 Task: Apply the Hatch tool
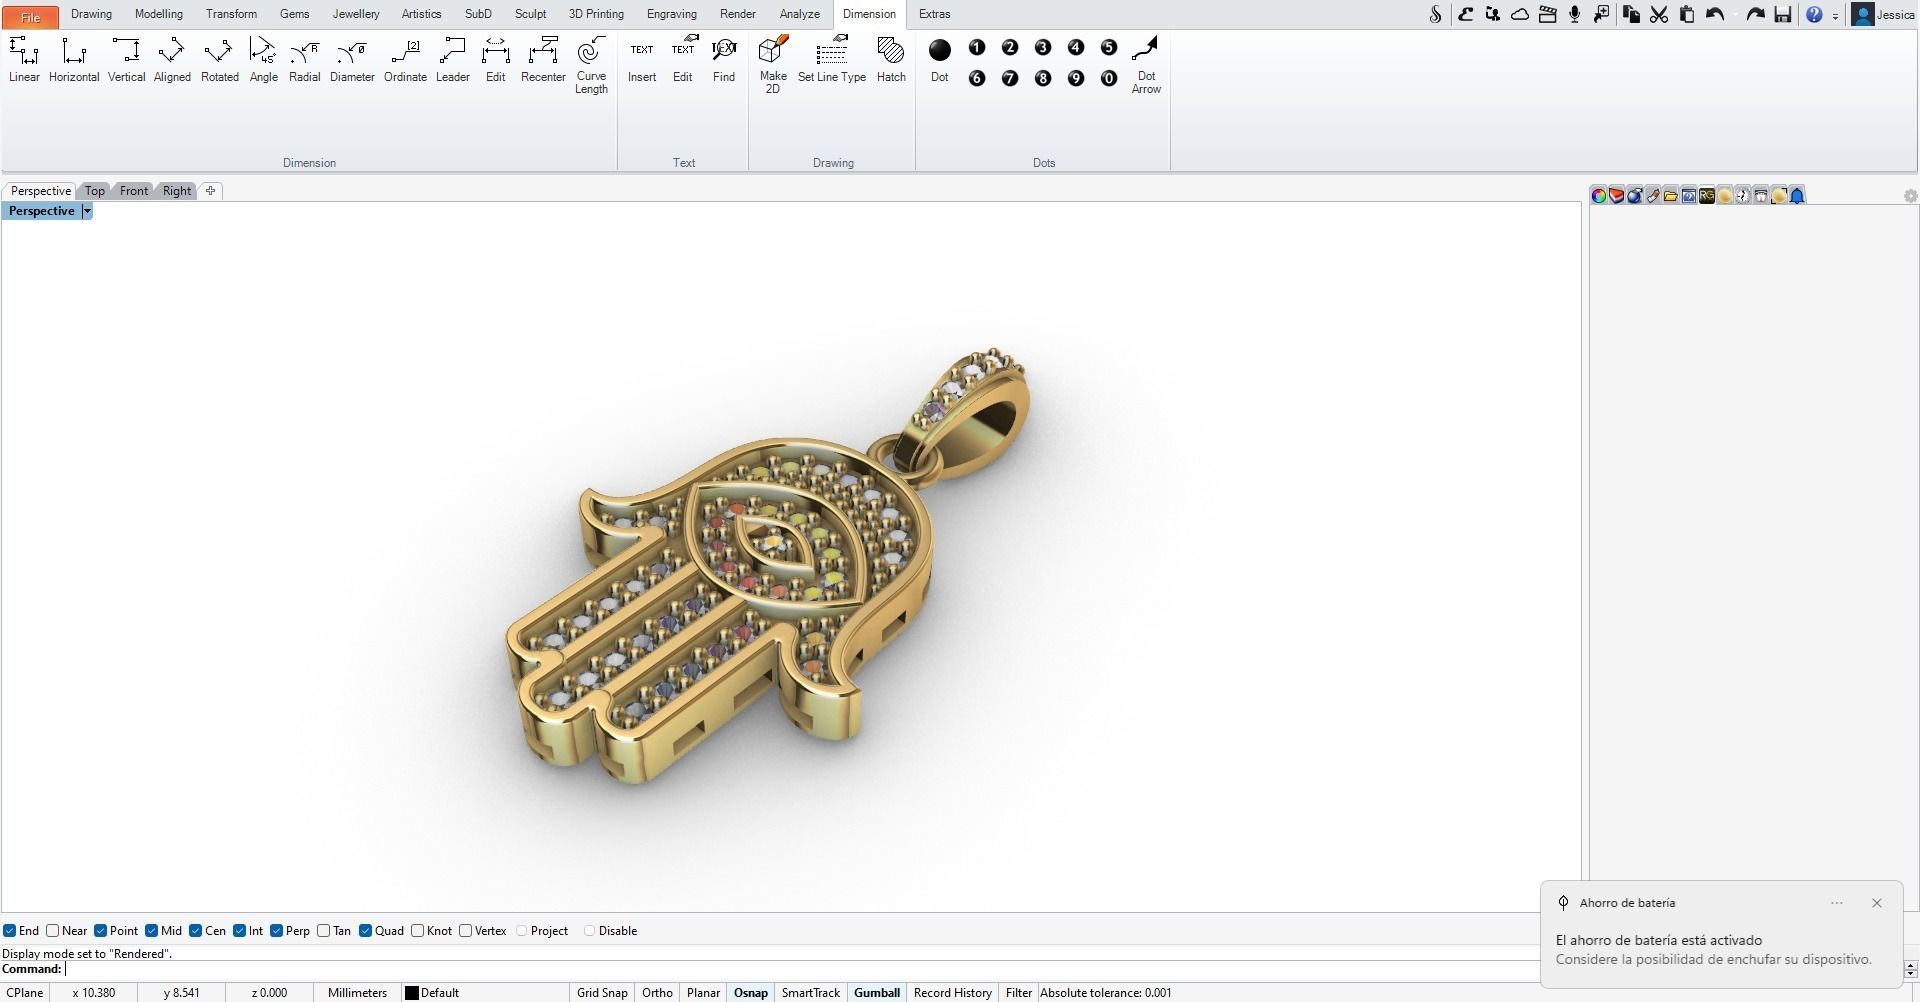tap(891, 60)
